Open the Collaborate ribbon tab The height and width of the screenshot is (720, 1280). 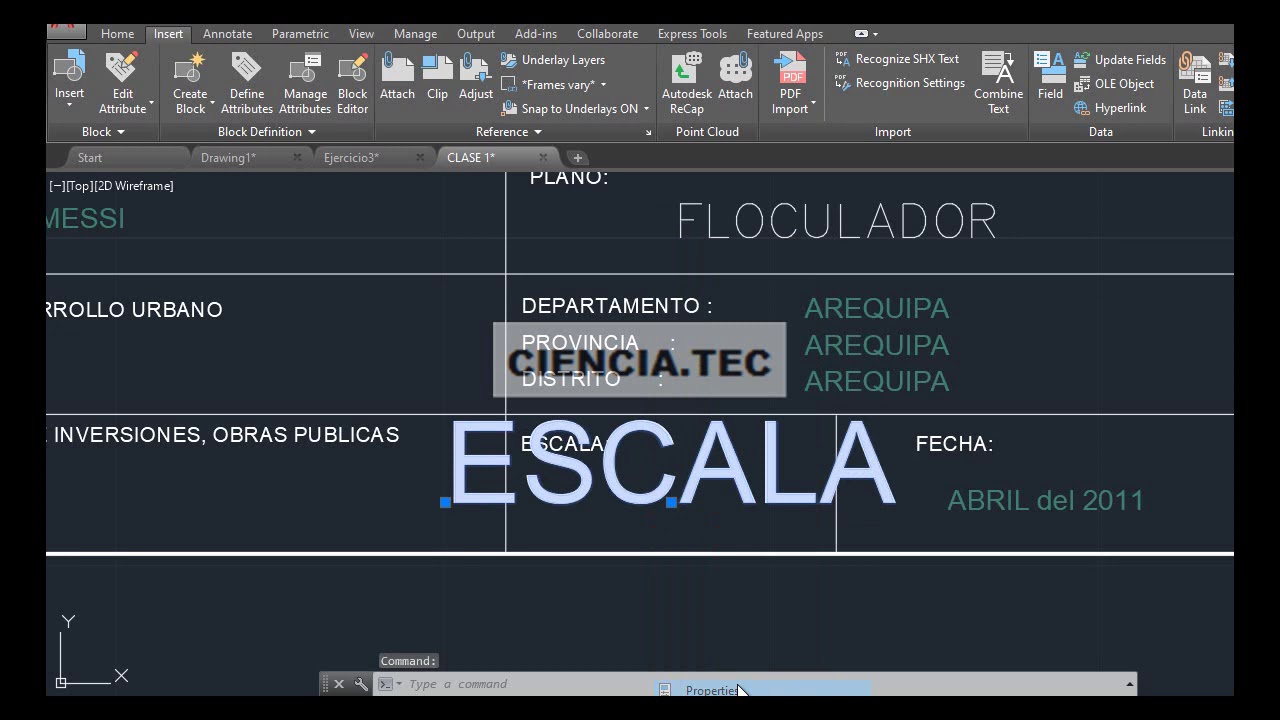pos(607,34)
